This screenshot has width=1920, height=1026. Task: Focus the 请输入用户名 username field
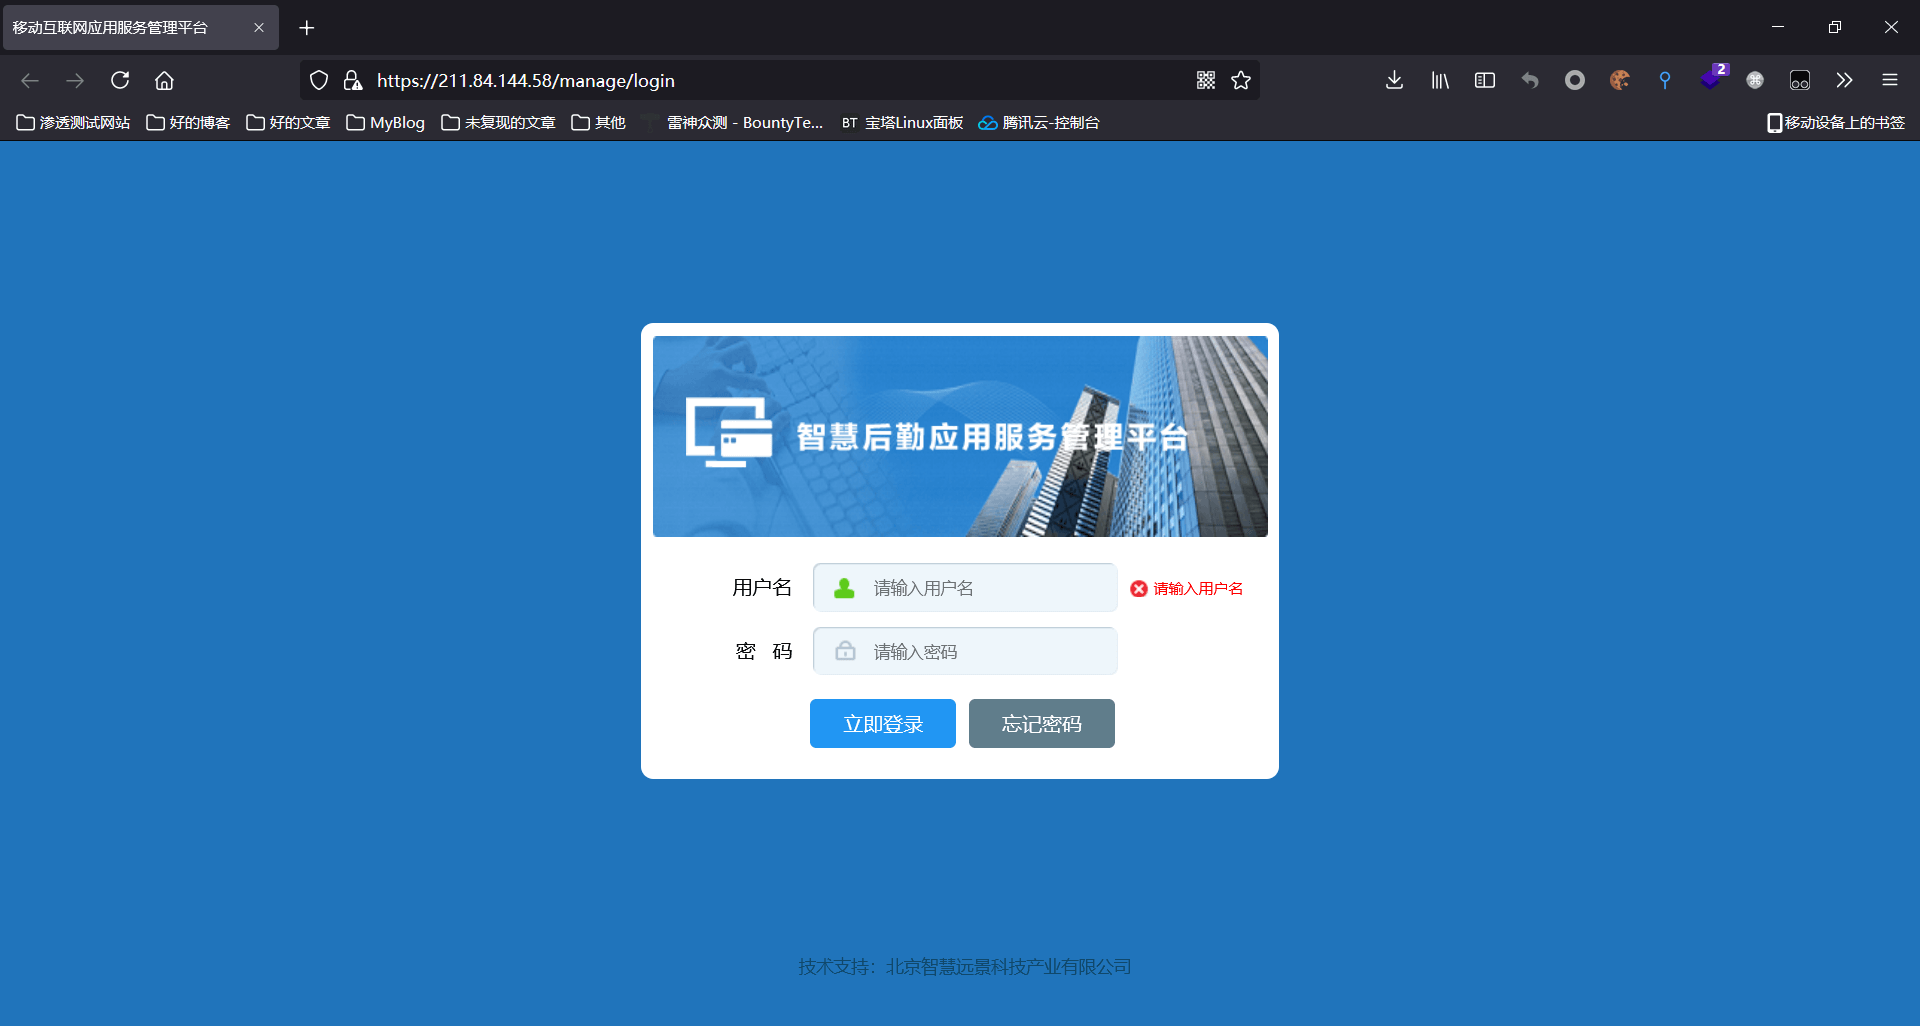pos(965,587)
